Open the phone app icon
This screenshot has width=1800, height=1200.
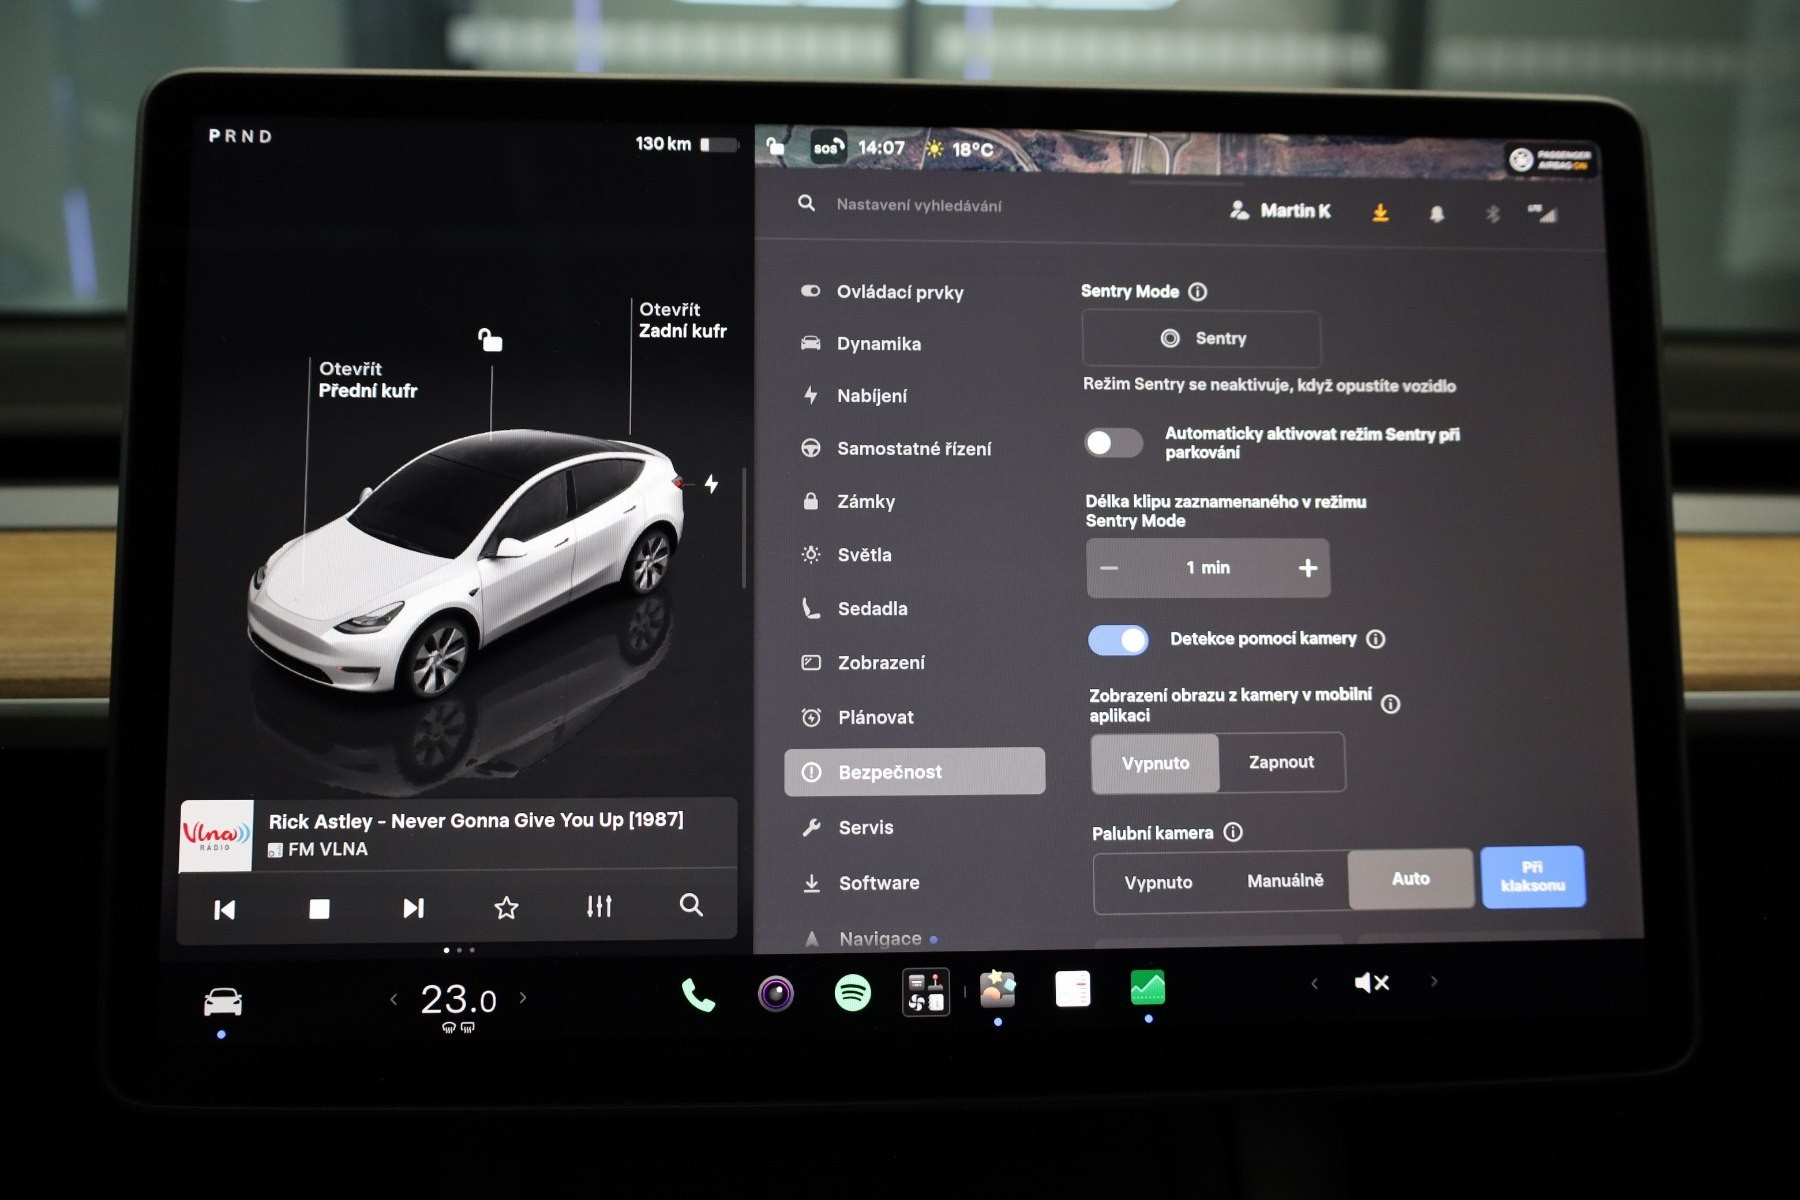point(698,995)
